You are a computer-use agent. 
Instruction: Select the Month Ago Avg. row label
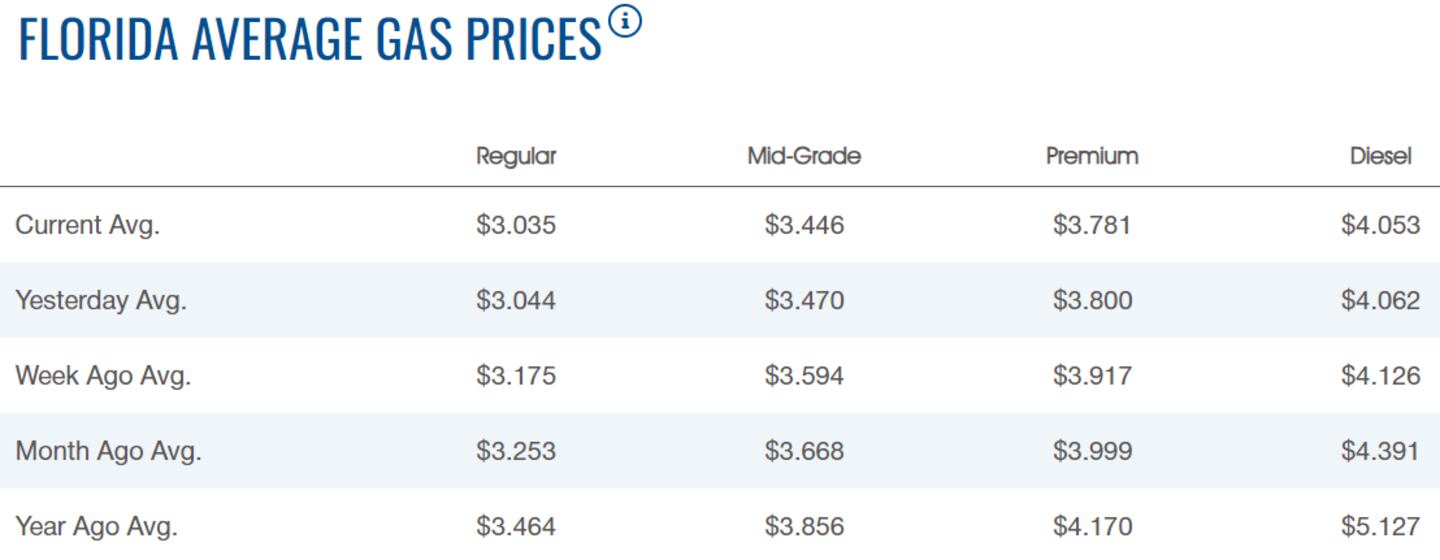pos(108,451)
